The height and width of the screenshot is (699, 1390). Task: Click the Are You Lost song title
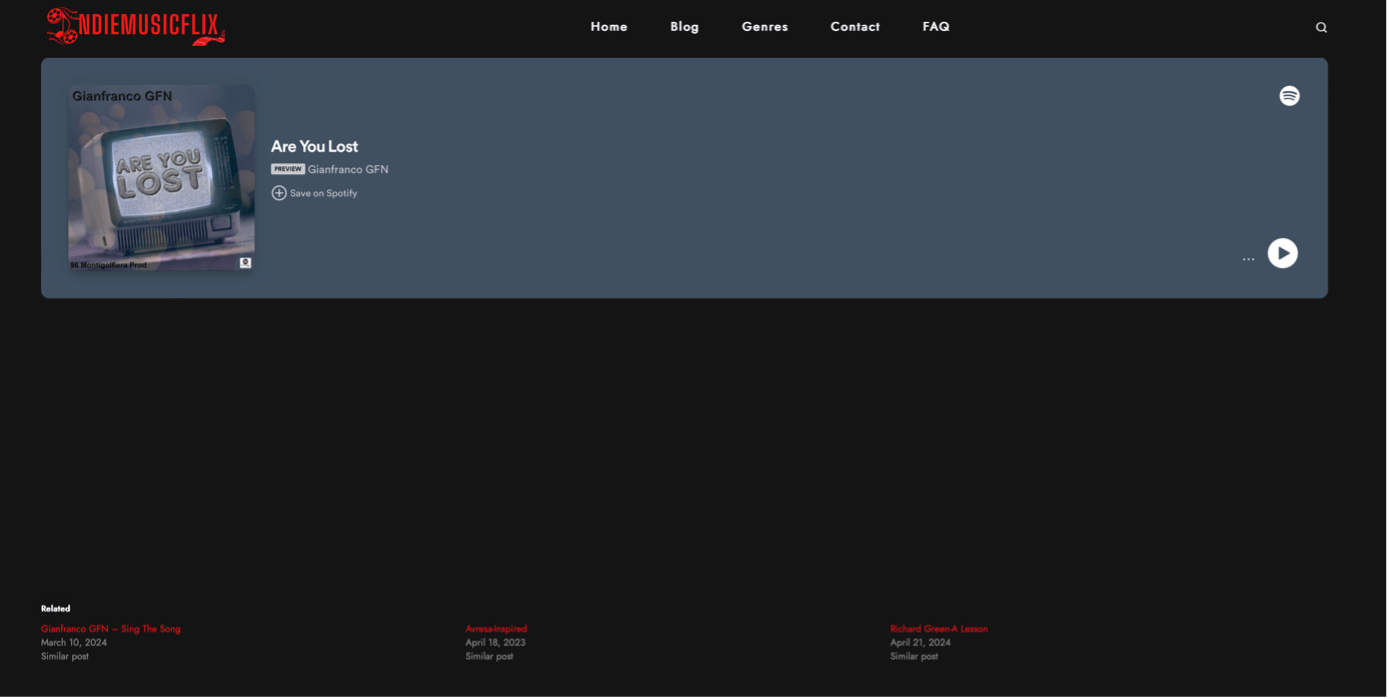pyautogui.click(x=315, y=147)
